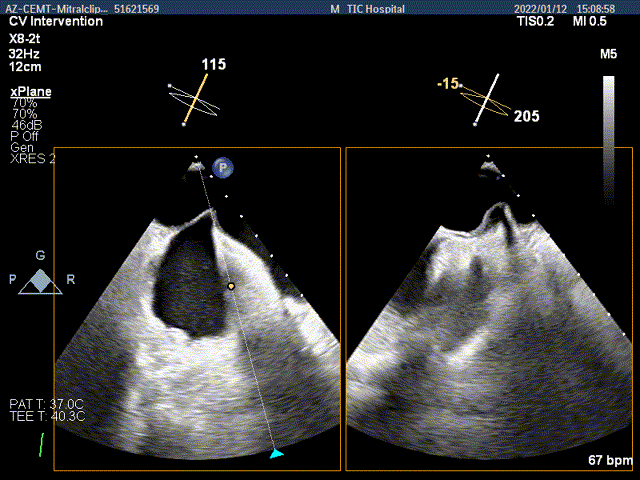Click the diamond orientation icon between P and R
This screenshot has width=640, height=480.
tap(40, 282)
